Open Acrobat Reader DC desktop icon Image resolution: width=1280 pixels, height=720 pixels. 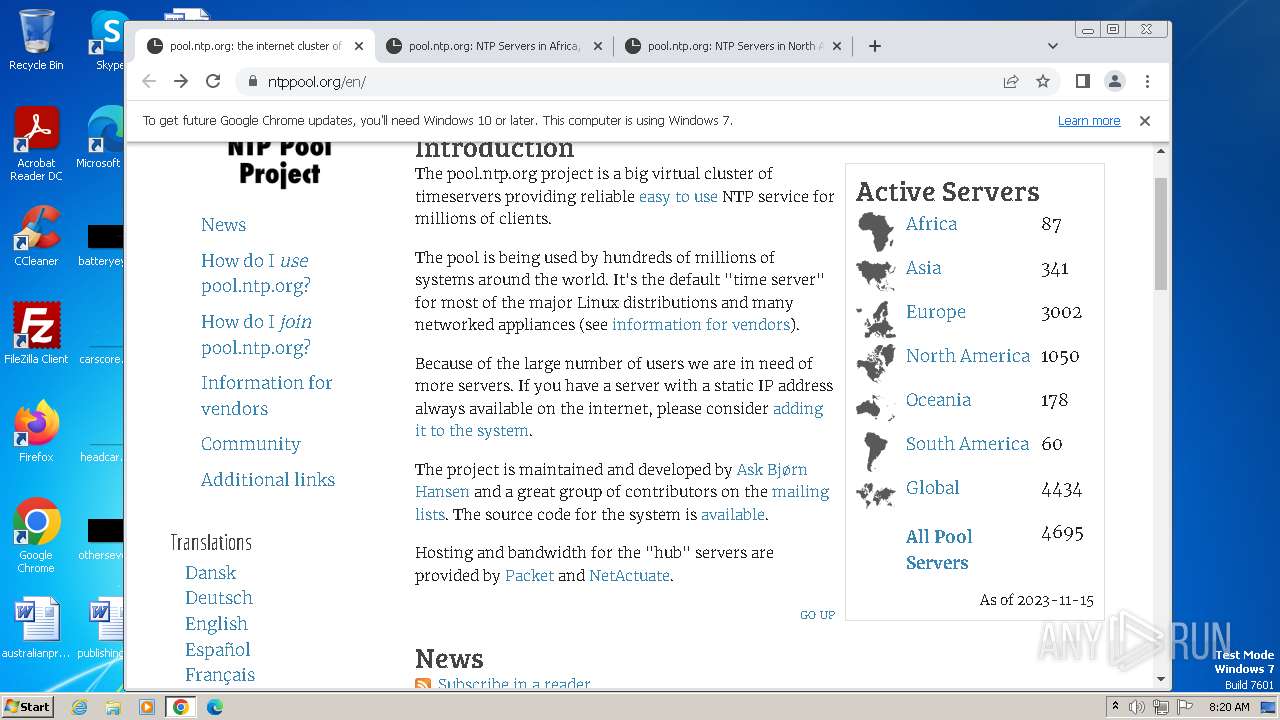coord(36,144)
